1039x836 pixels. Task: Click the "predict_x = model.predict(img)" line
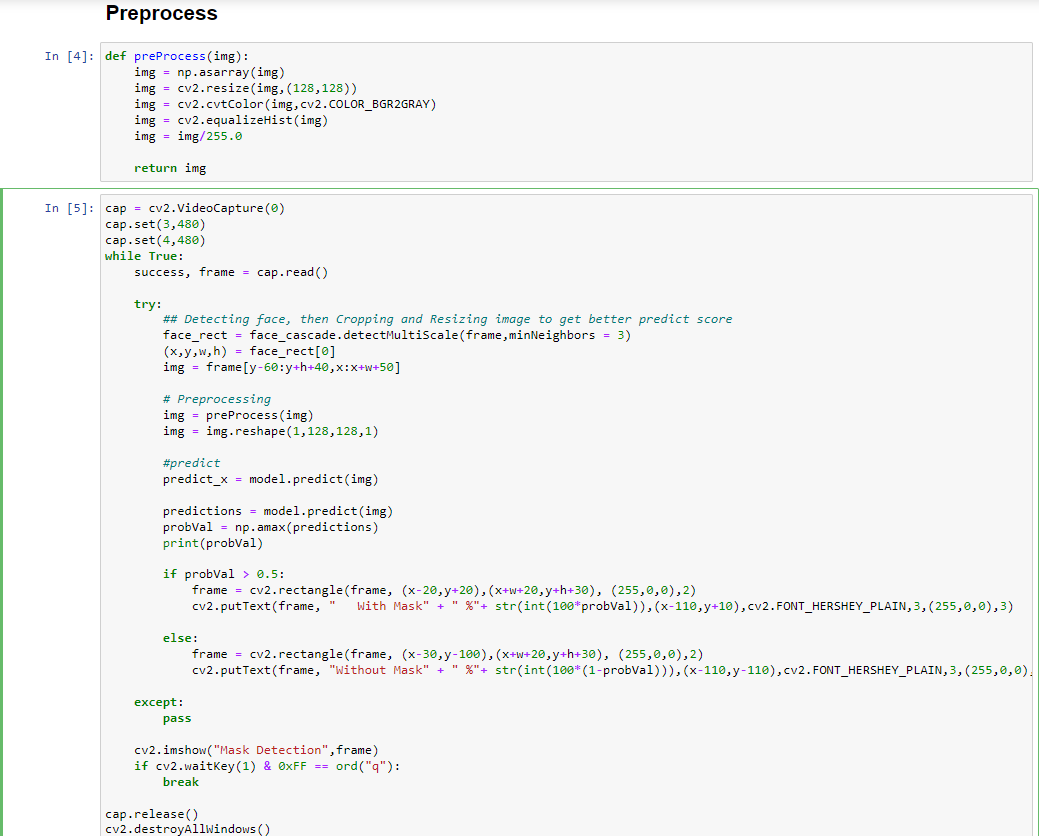click(x=270, y=479)
